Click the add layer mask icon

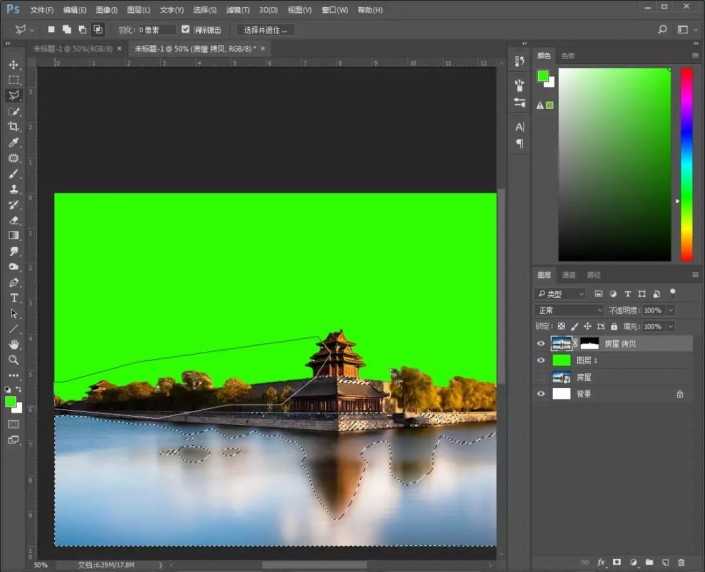[617, 563]
